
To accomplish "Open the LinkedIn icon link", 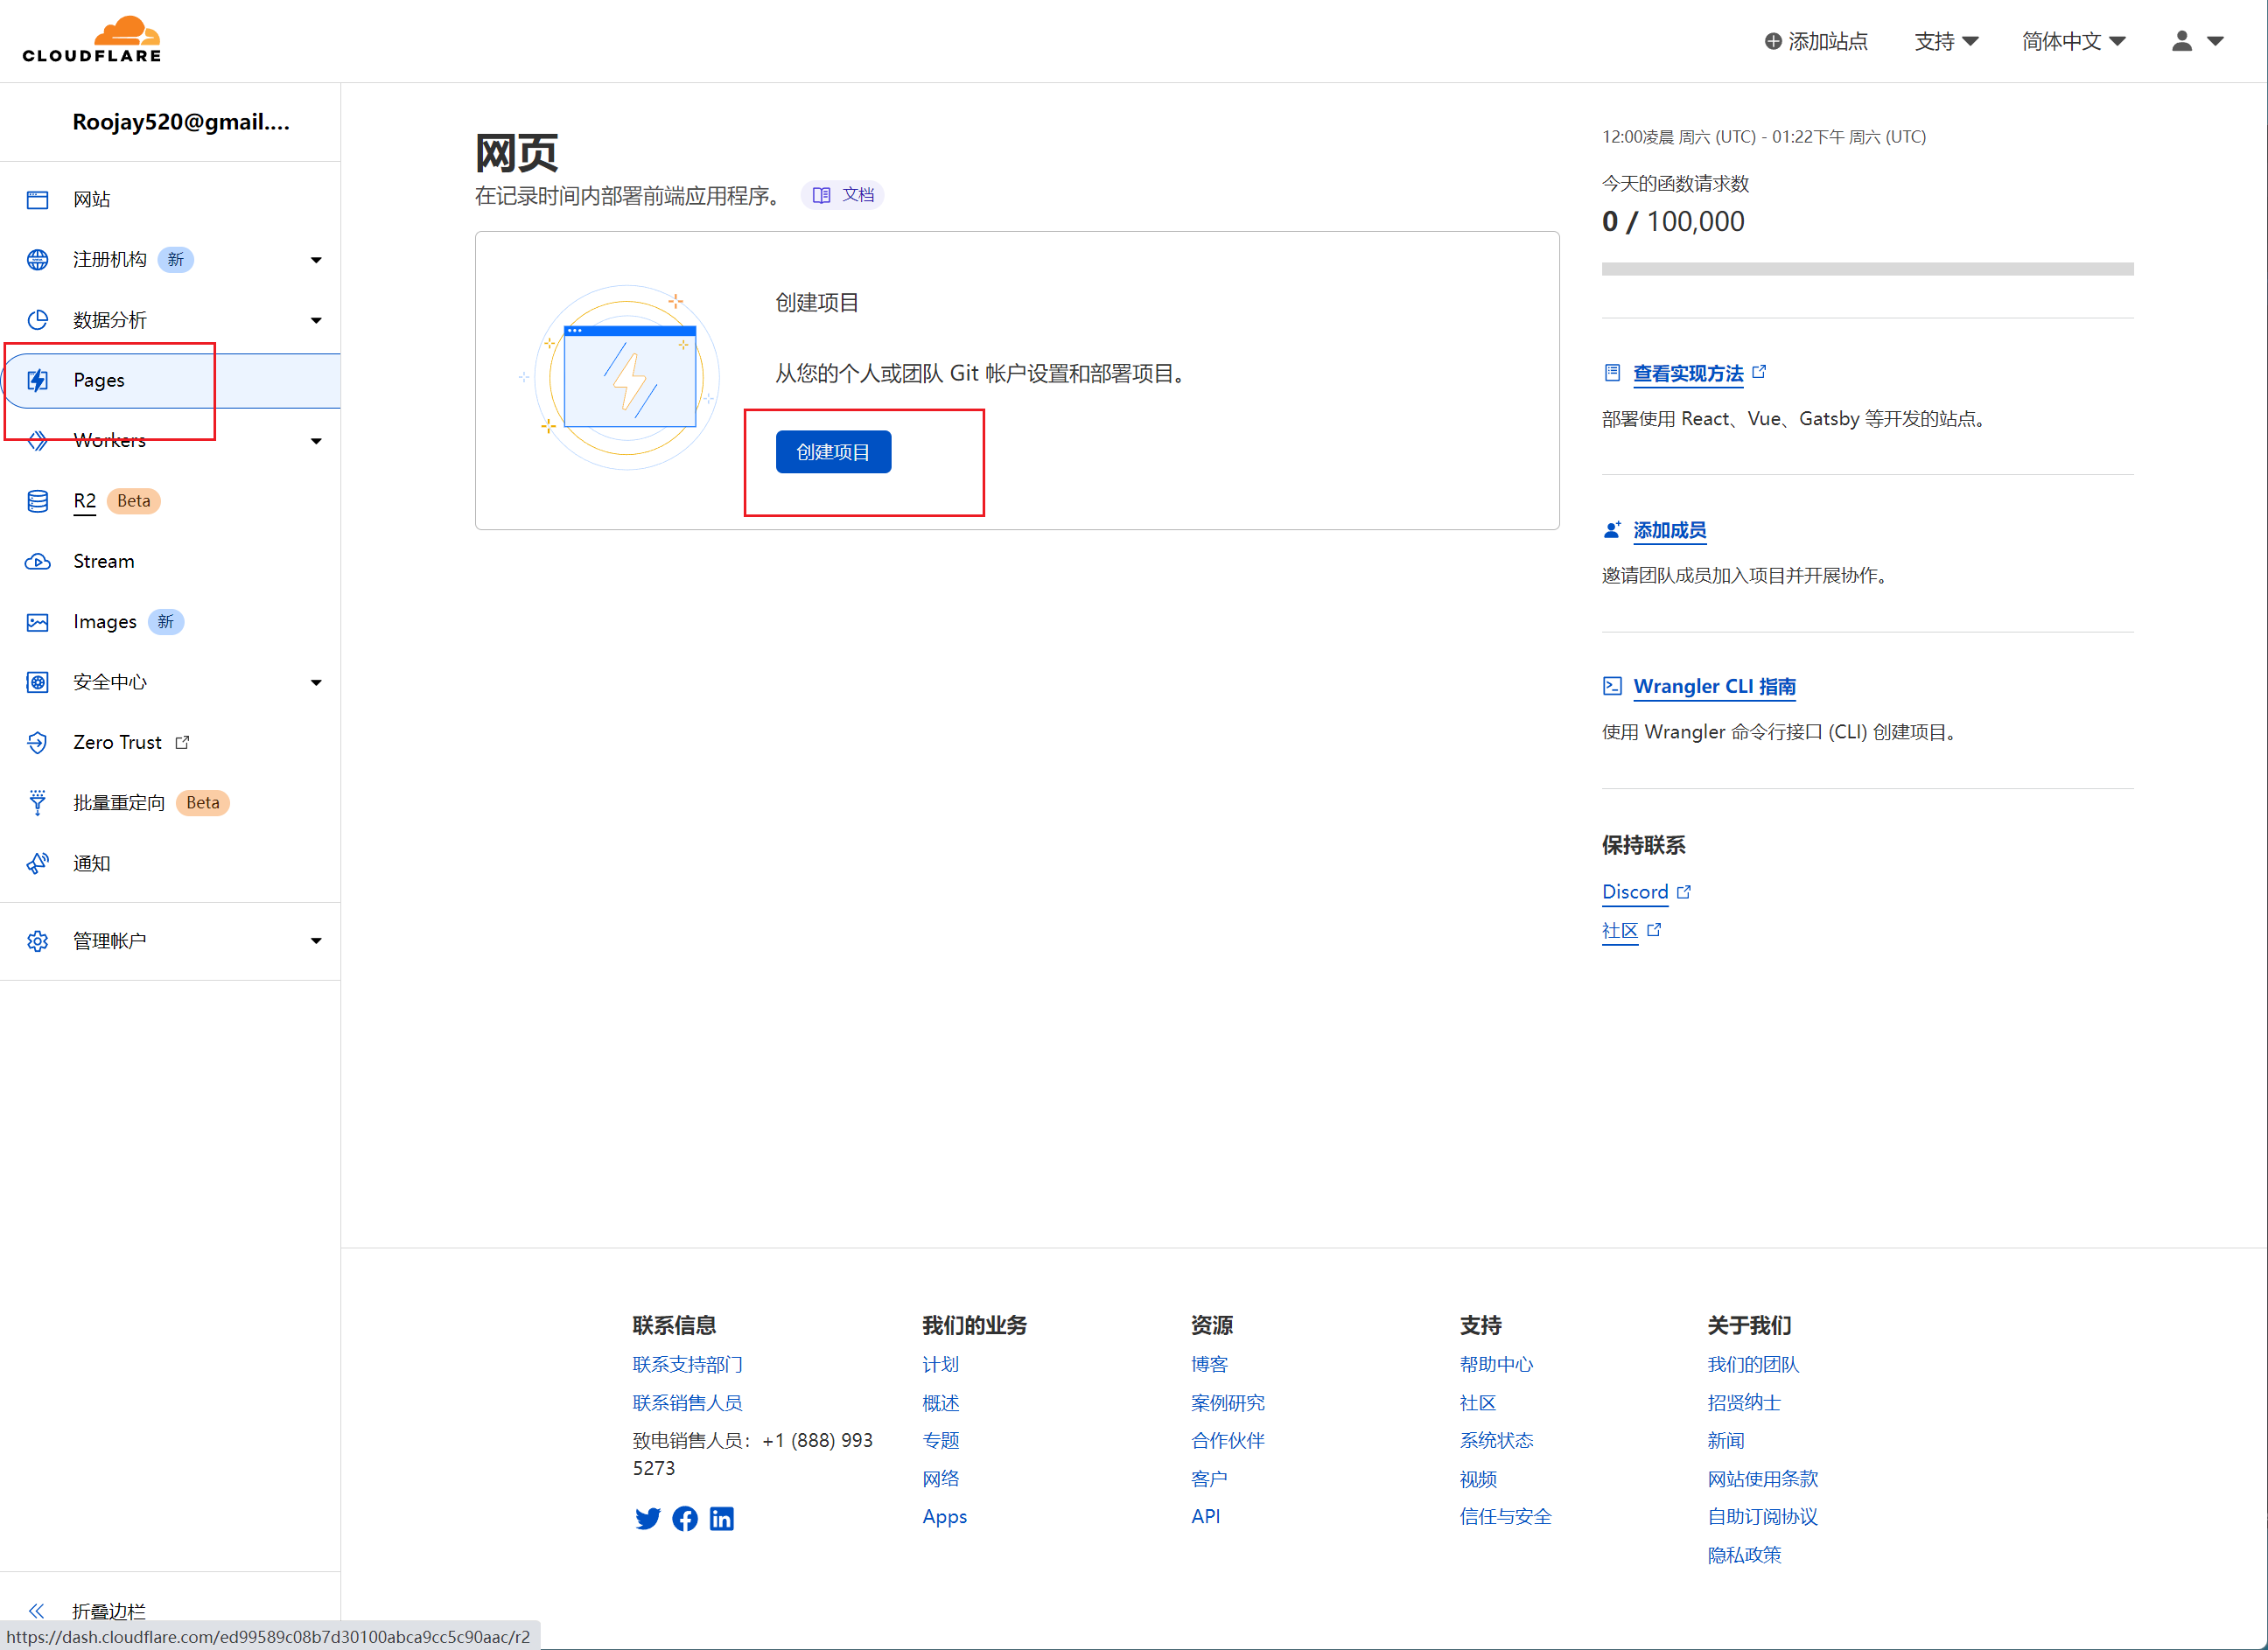I will 722,1518.
